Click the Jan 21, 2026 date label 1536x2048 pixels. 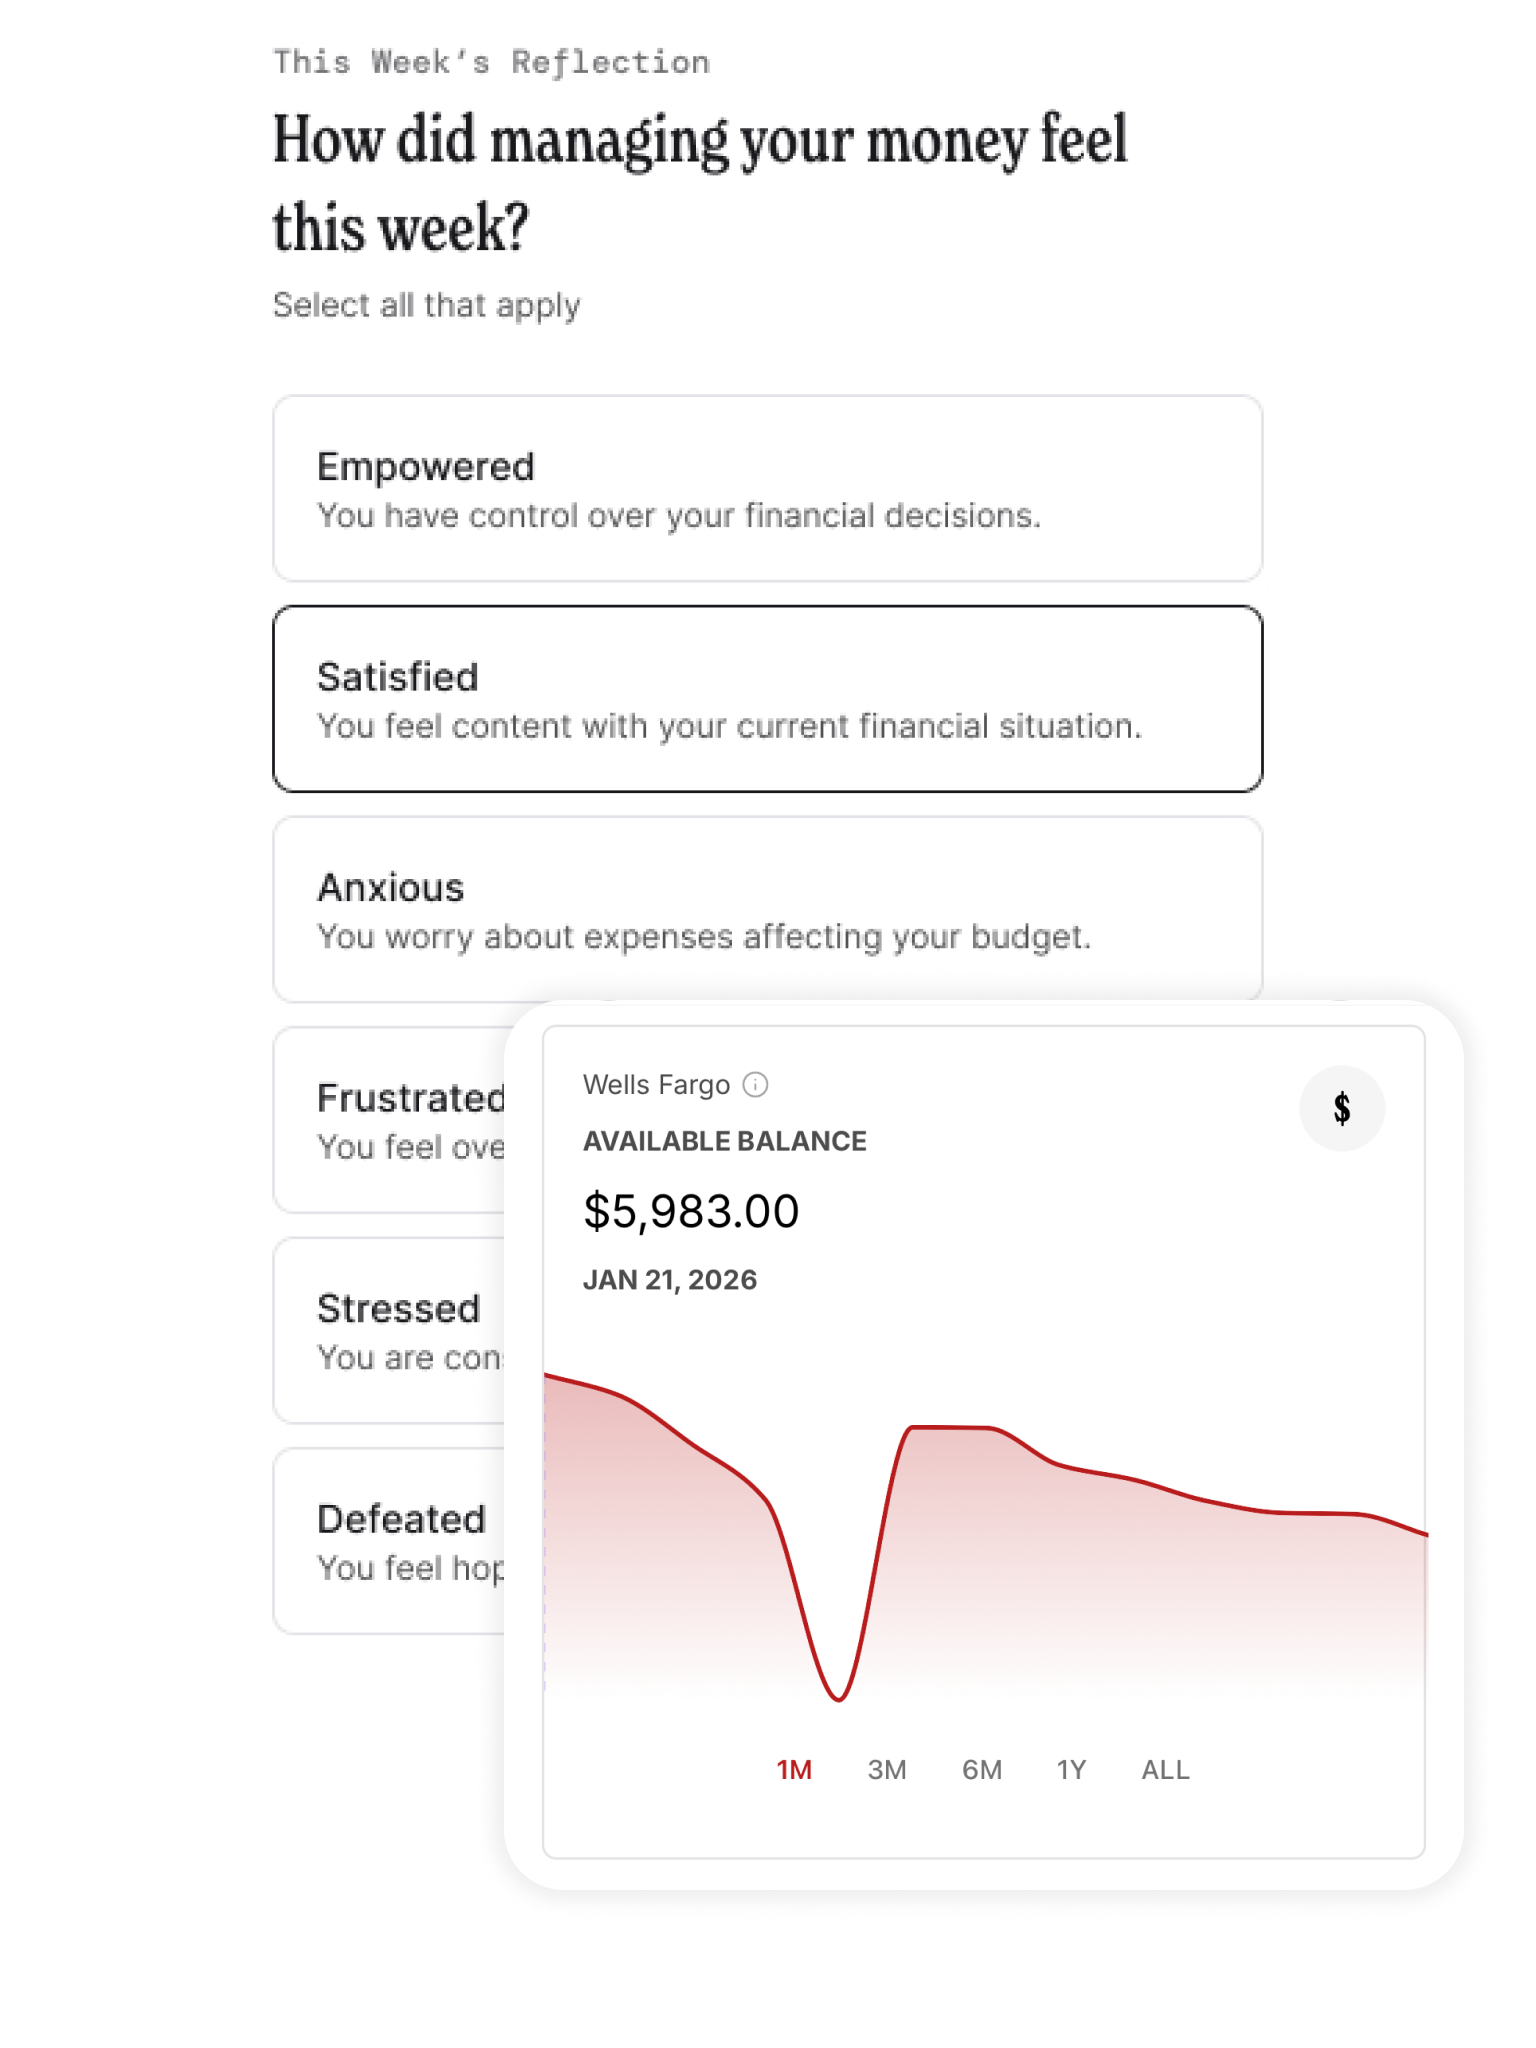pos(670,1280)
